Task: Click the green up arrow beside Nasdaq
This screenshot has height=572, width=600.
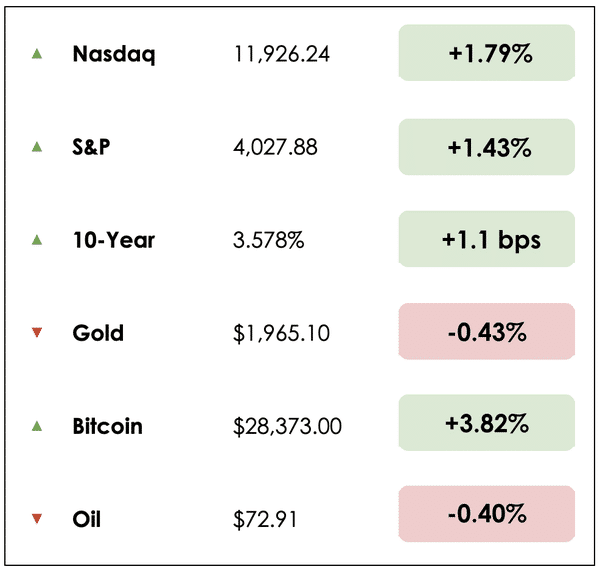Action: tap(37, 54)
